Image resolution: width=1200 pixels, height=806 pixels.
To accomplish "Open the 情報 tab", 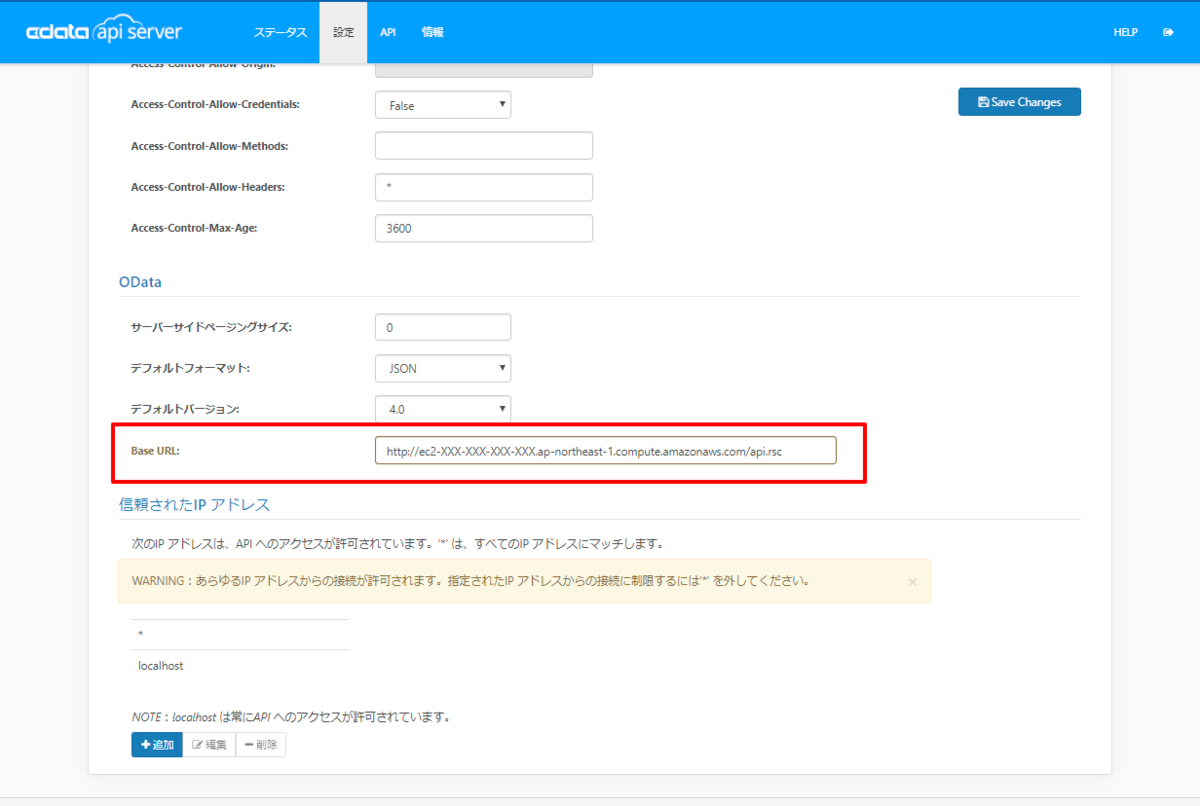I will tap(433, 32).
